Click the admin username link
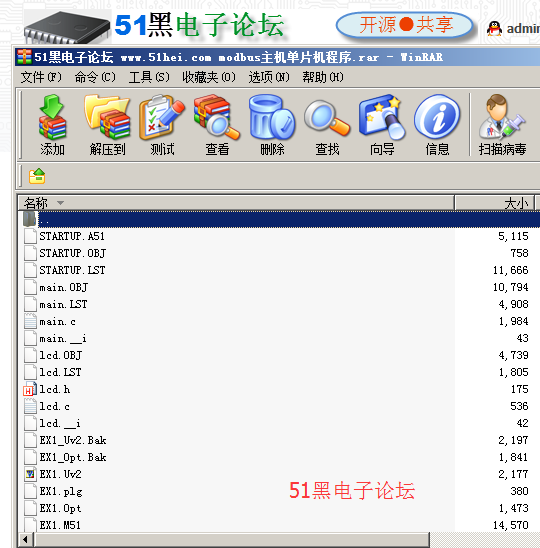Viewport: 540px width, 548px height. coord(523,29)
